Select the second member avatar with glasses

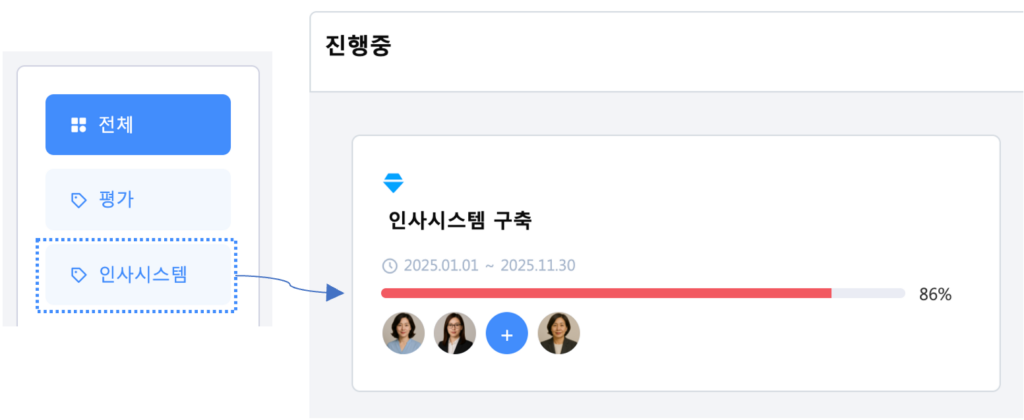coord(455,333)
